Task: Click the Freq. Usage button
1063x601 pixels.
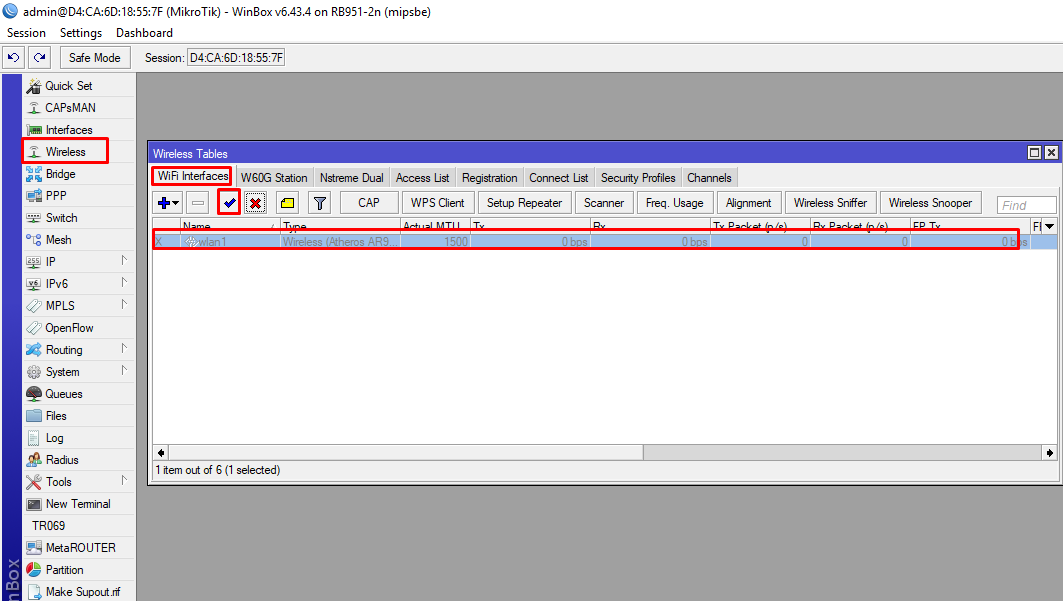Action: coord(675,203)
